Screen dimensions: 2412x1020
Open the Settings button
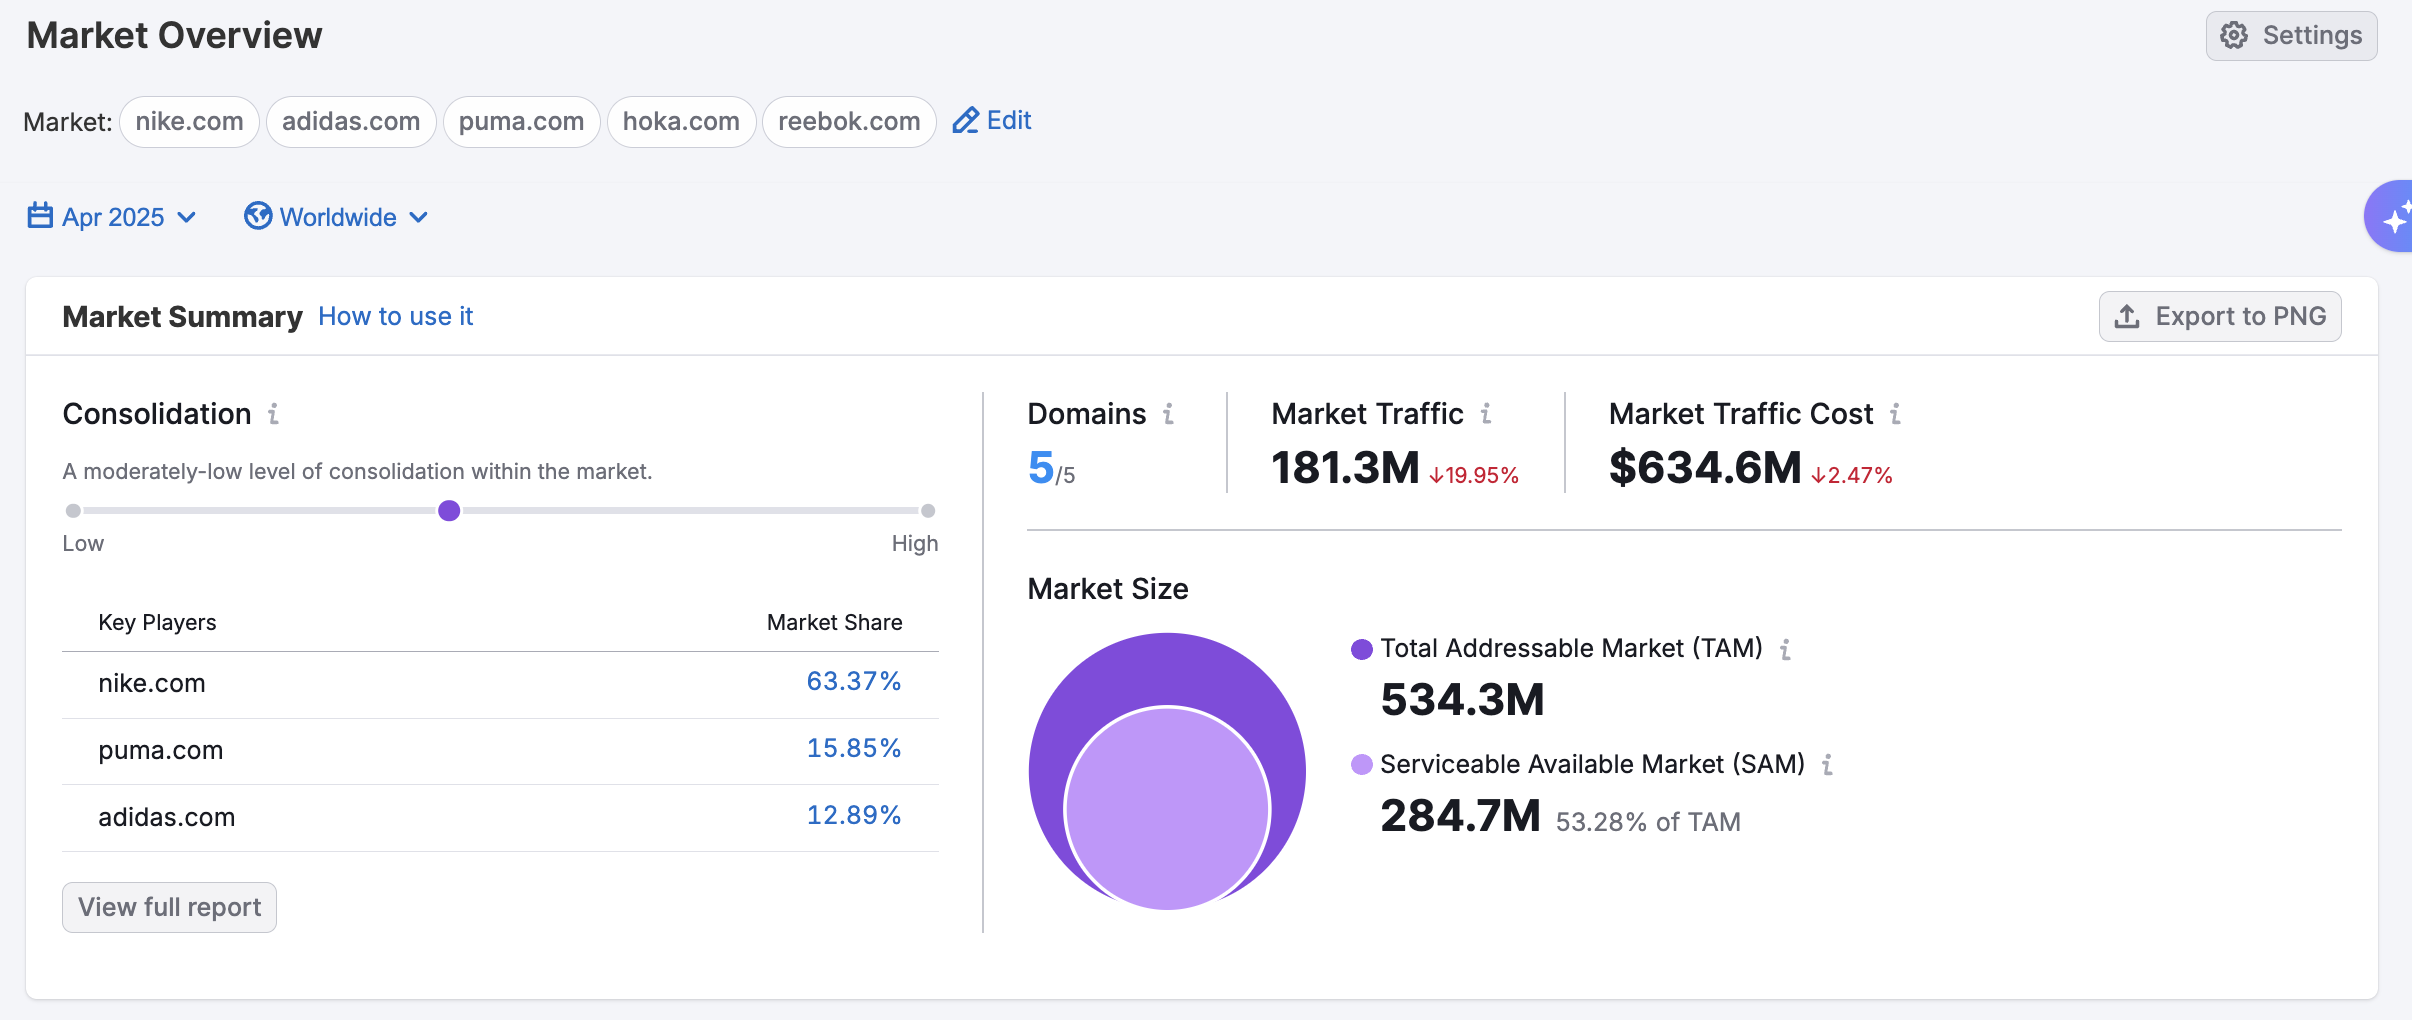pyautogui.click(x=2291, y=36)
